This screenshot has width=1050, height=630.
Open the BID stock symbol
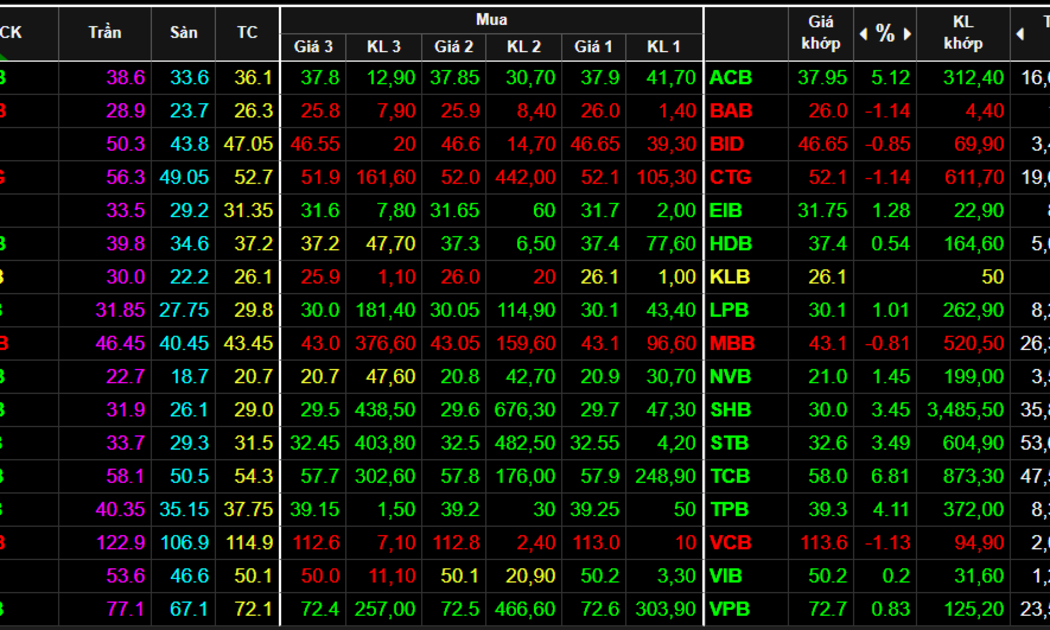[727, 144]
